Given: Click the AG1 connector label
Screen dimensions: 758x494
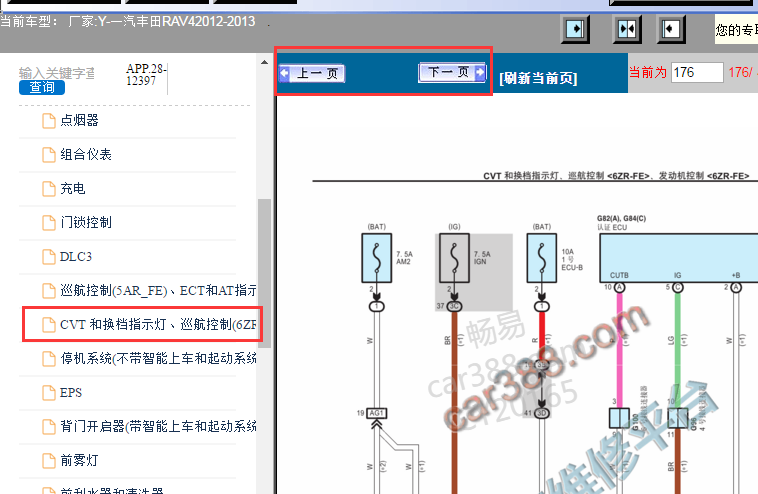Looking at the screenshot, I should point(377,413).
